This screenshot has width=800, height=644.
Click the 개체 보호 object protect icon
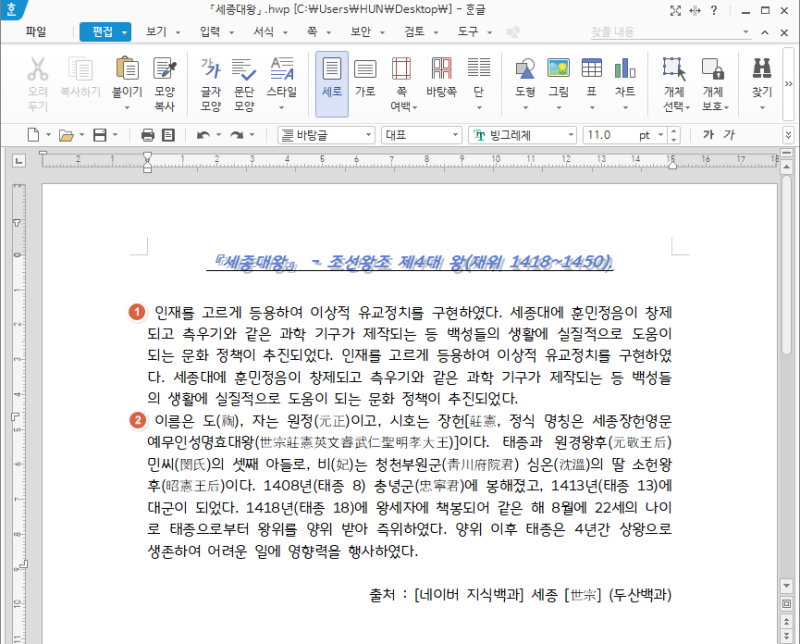[713, 69]
